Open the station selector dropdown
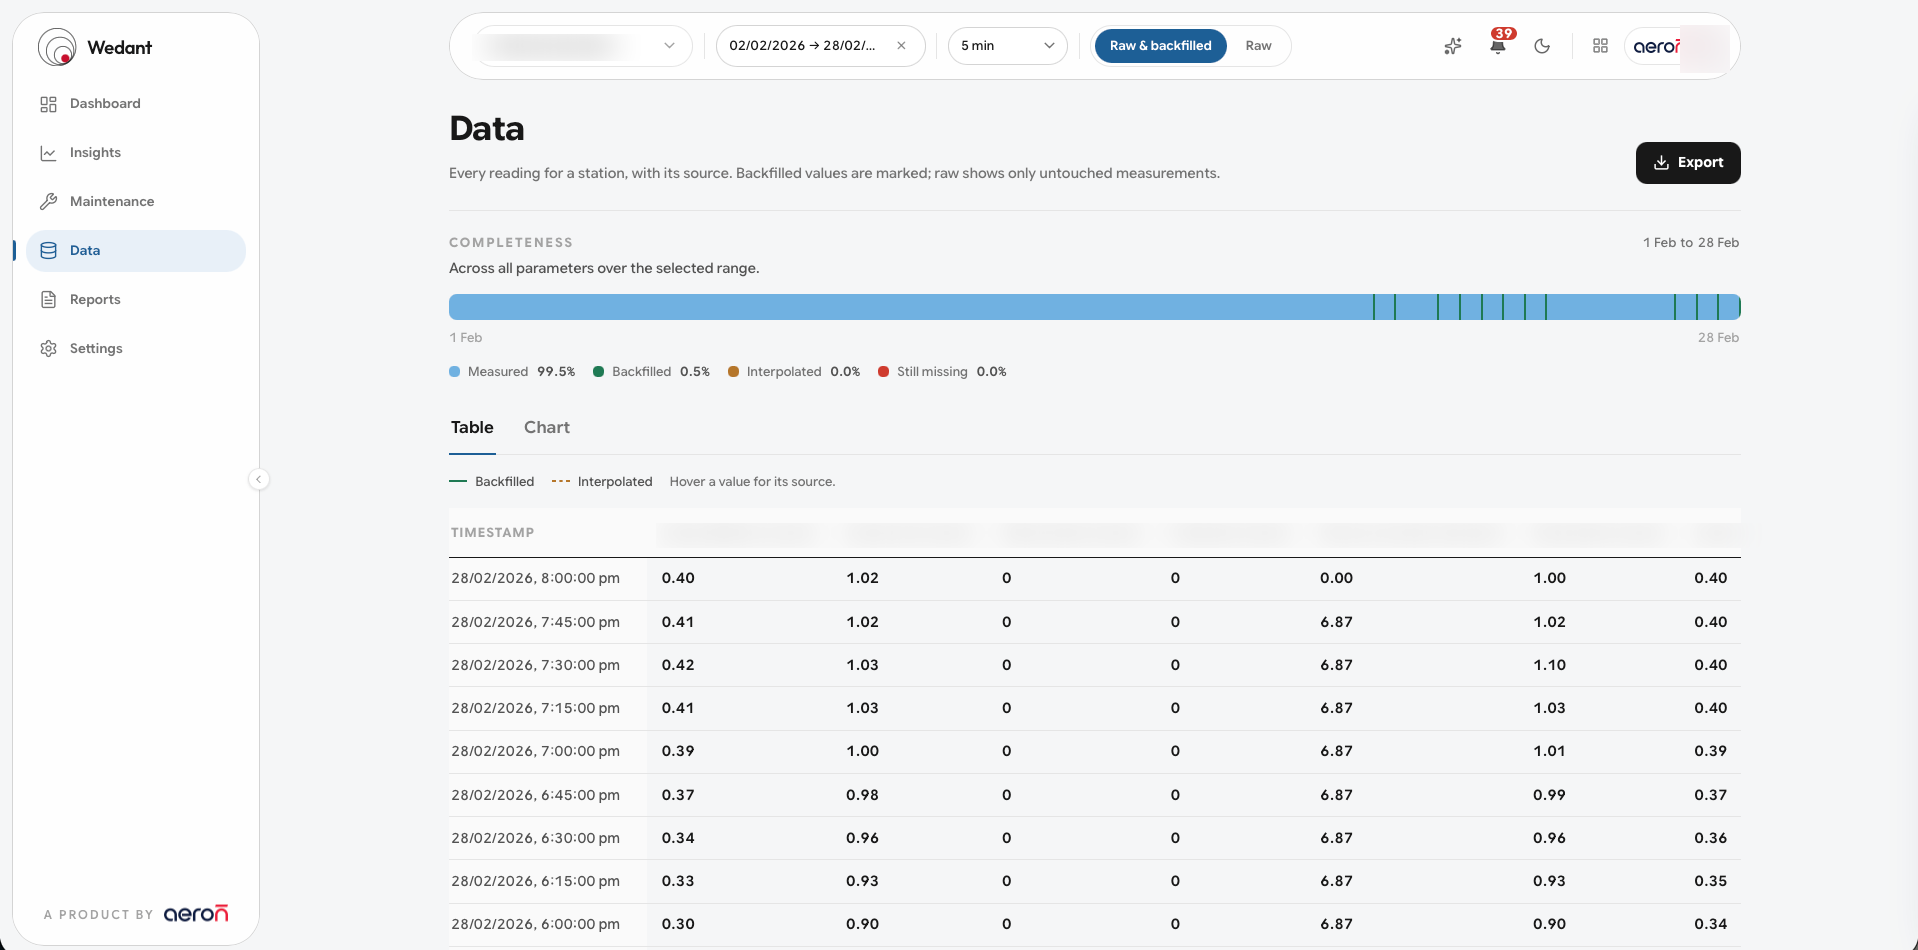The width and height of the screenshot is (1918, 950). tap(581, 46)
